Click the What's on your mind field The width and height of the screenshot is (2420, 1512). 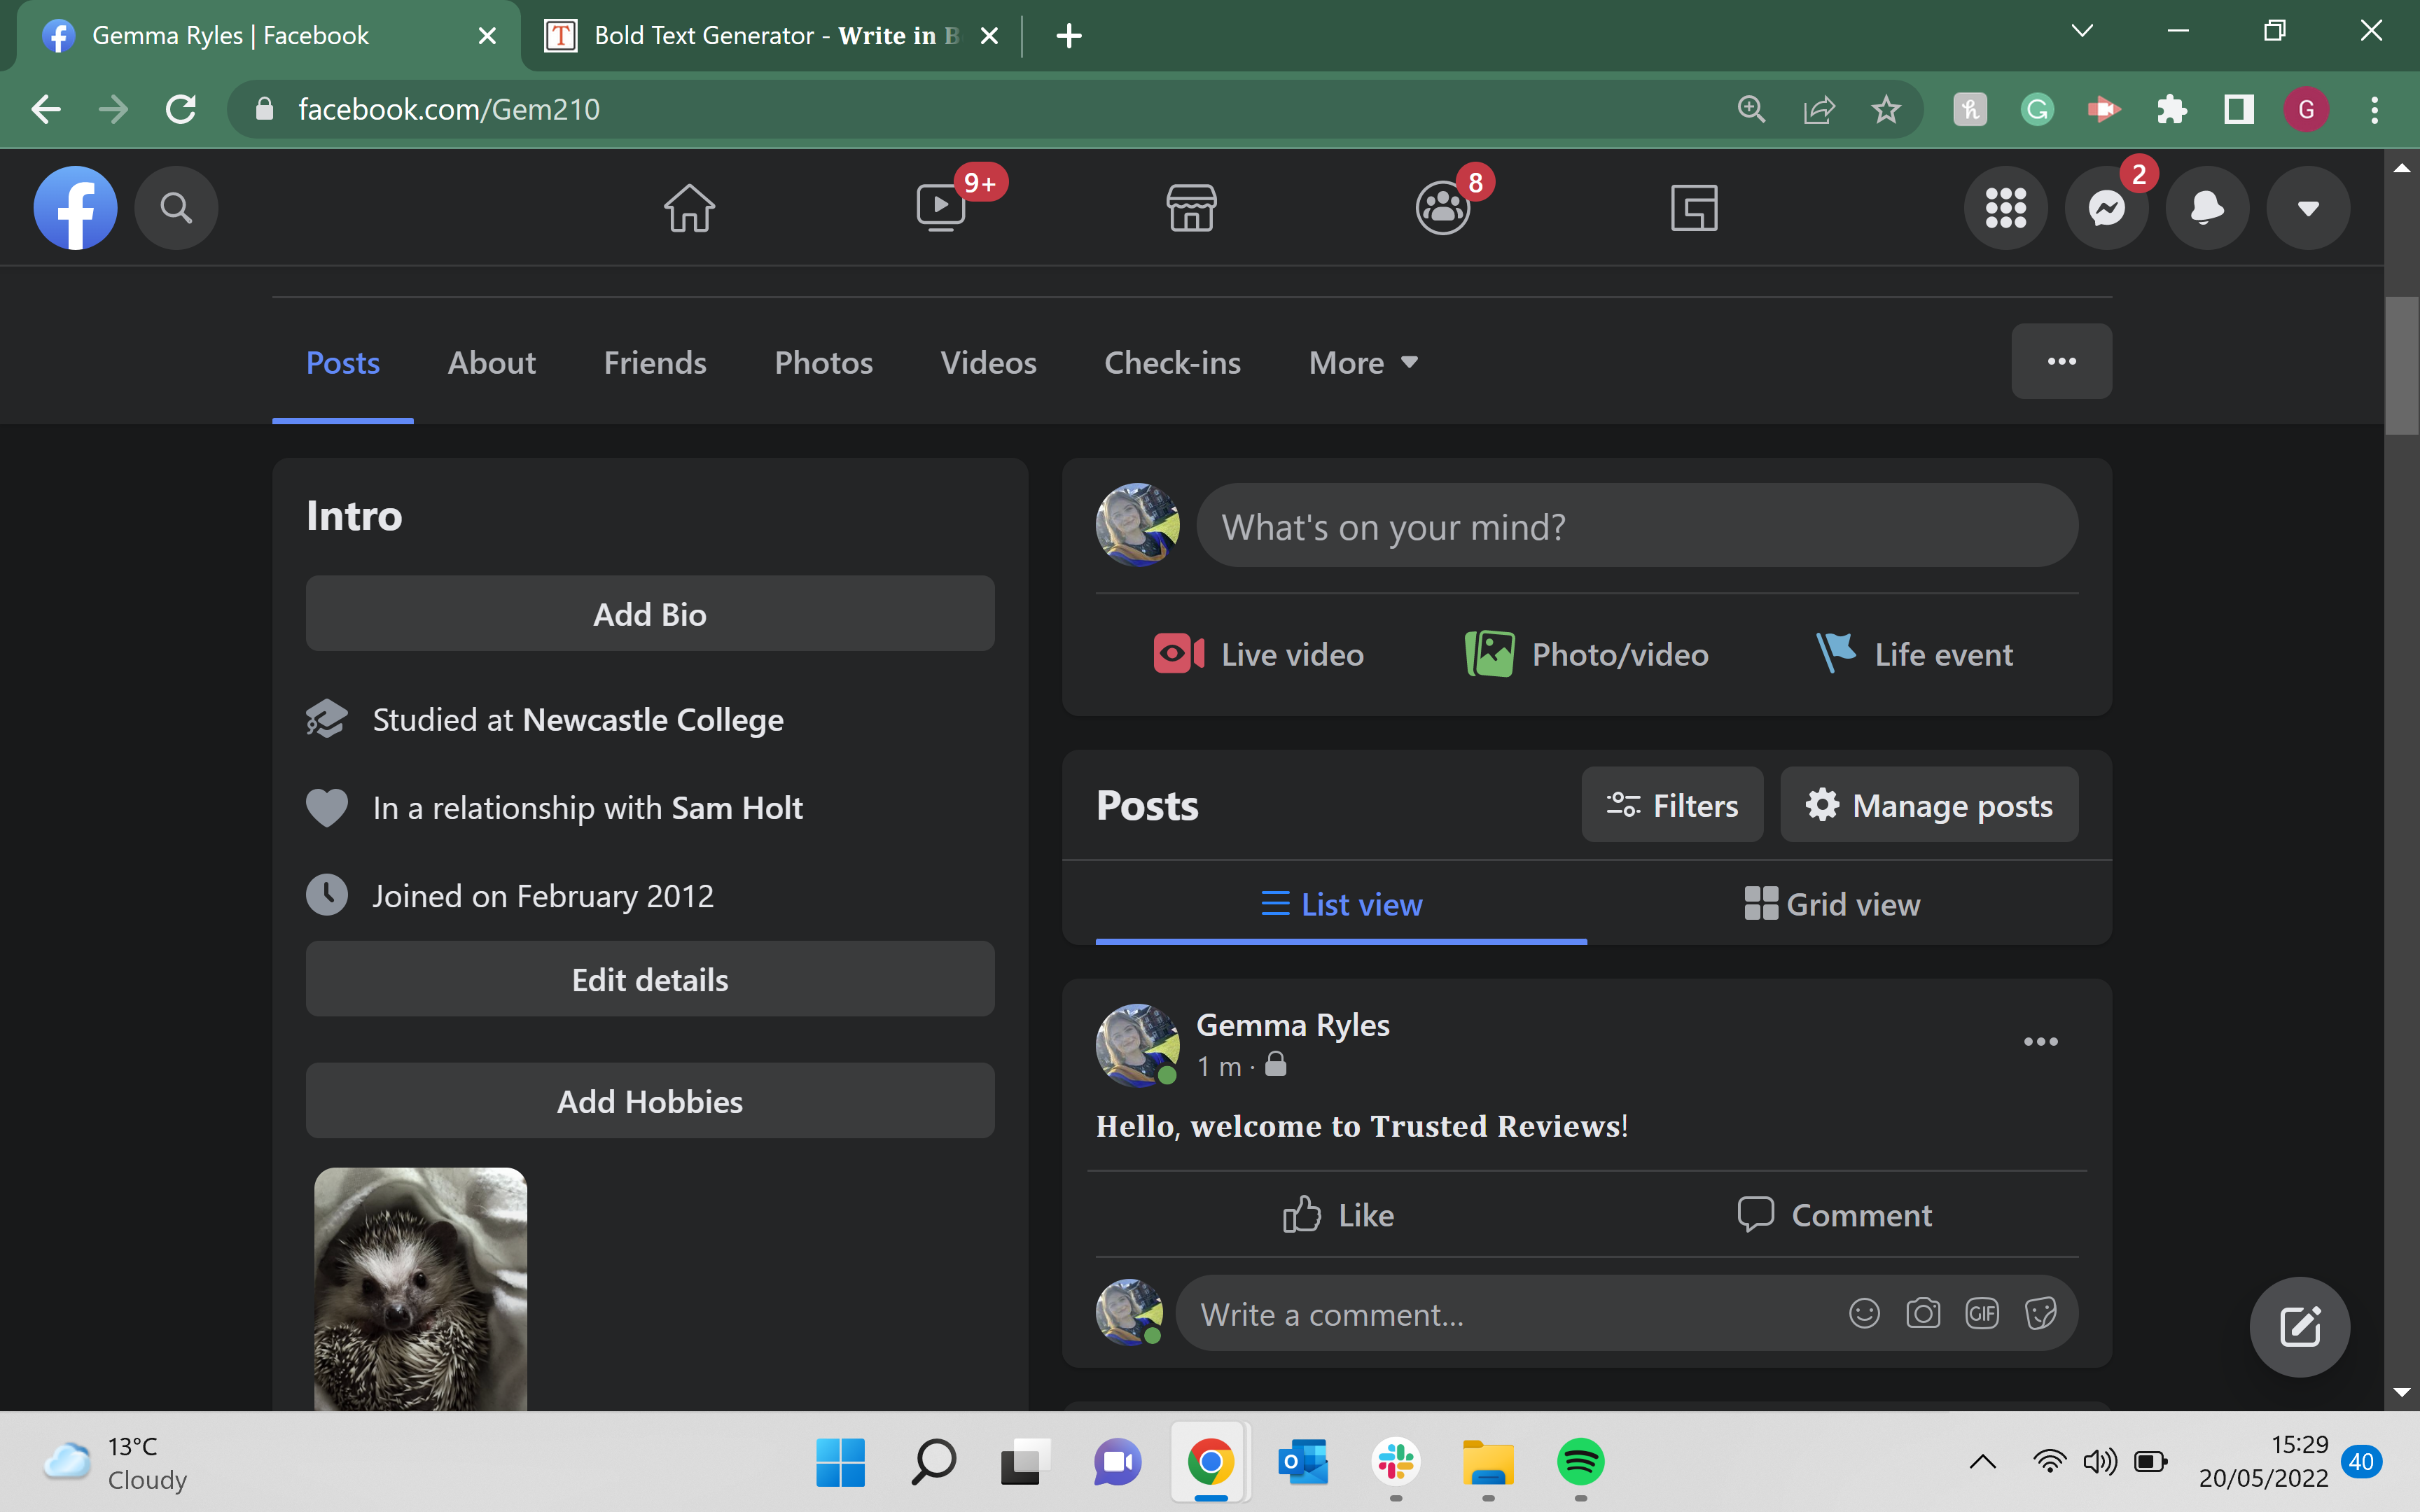coord(1637,525)
